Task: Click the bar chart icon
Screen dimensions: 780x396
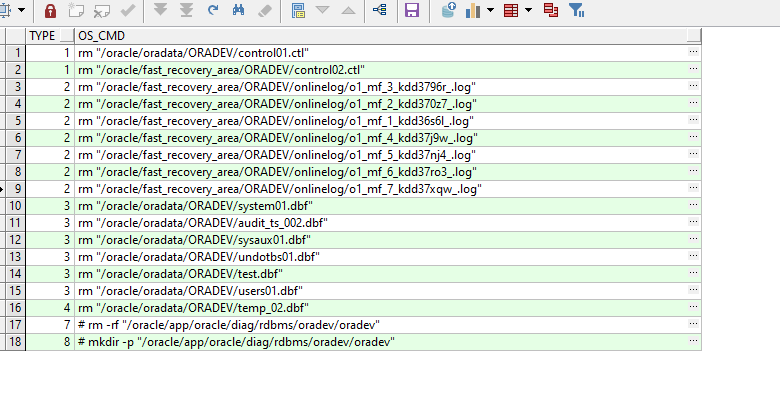Action: pos(473,10)
